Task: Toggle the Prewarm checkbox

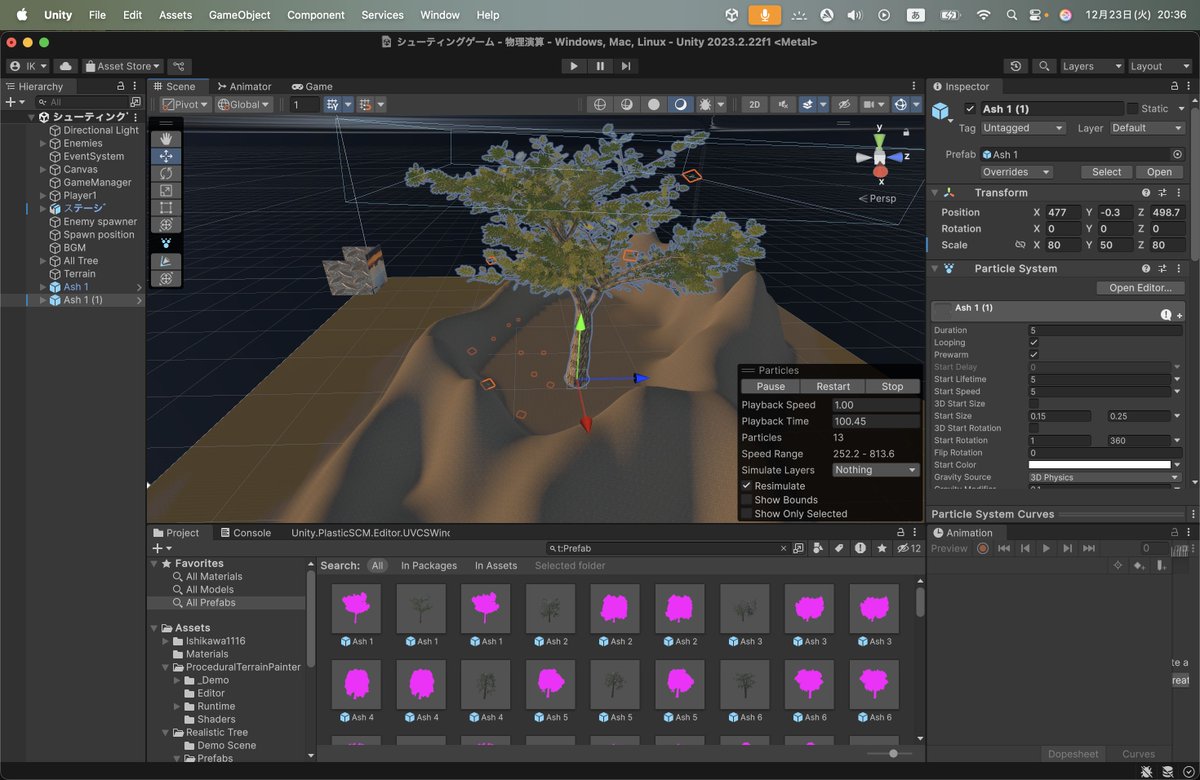Action: point(1034,355)
